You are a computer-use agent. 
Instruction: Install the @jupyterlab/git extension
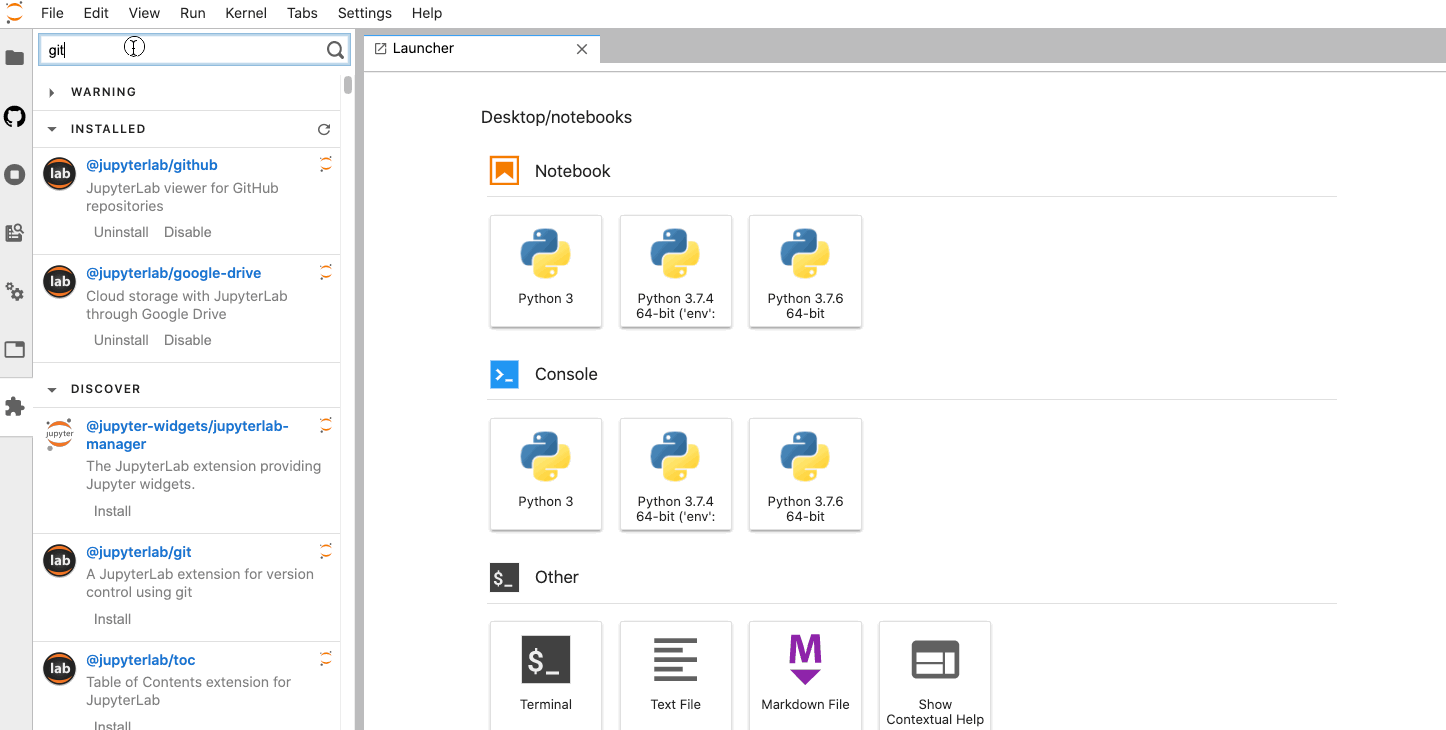click(x=112, y=619)
